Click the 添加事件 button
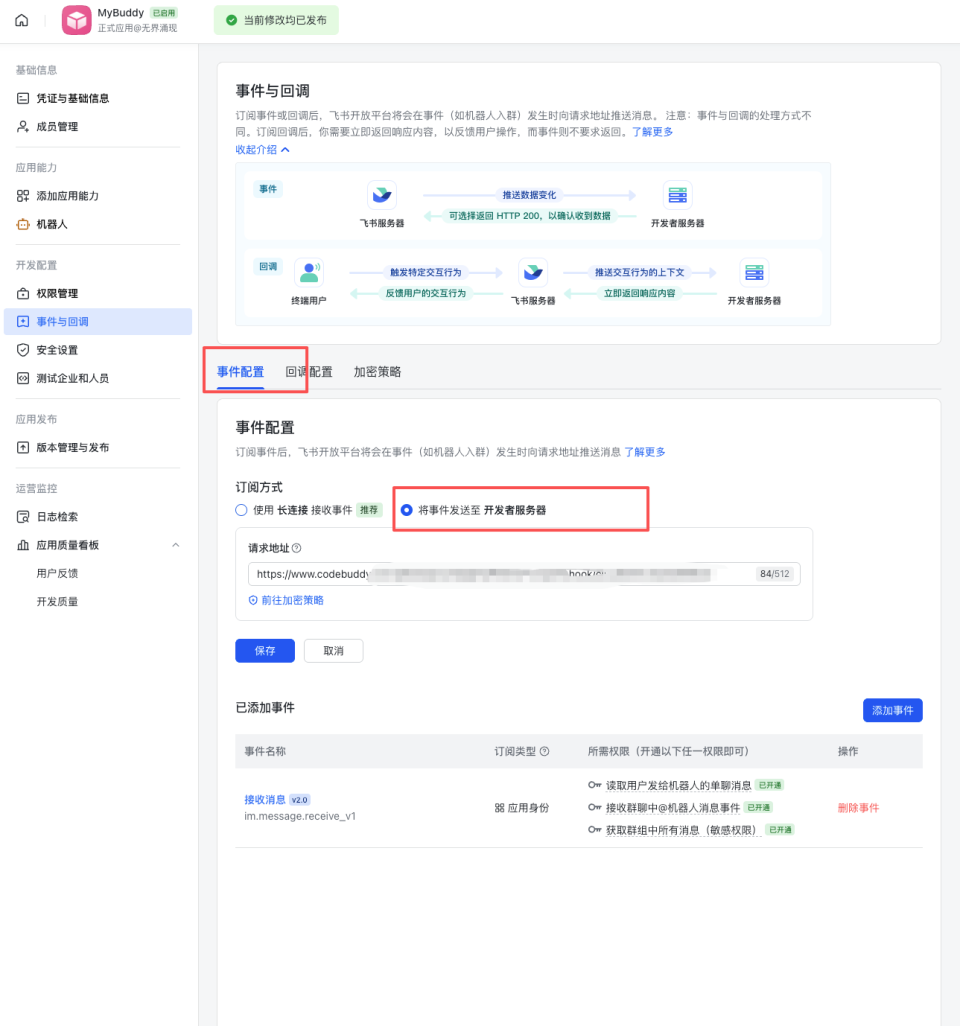The width and height of the screenshot is (960, 1026). click(x=892, y=709)
